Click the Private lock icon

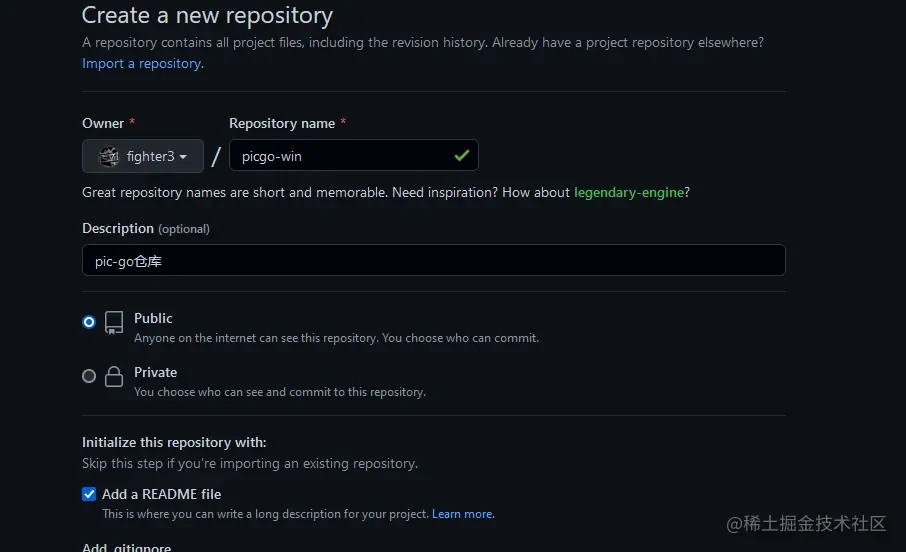(x=114, y=376)
